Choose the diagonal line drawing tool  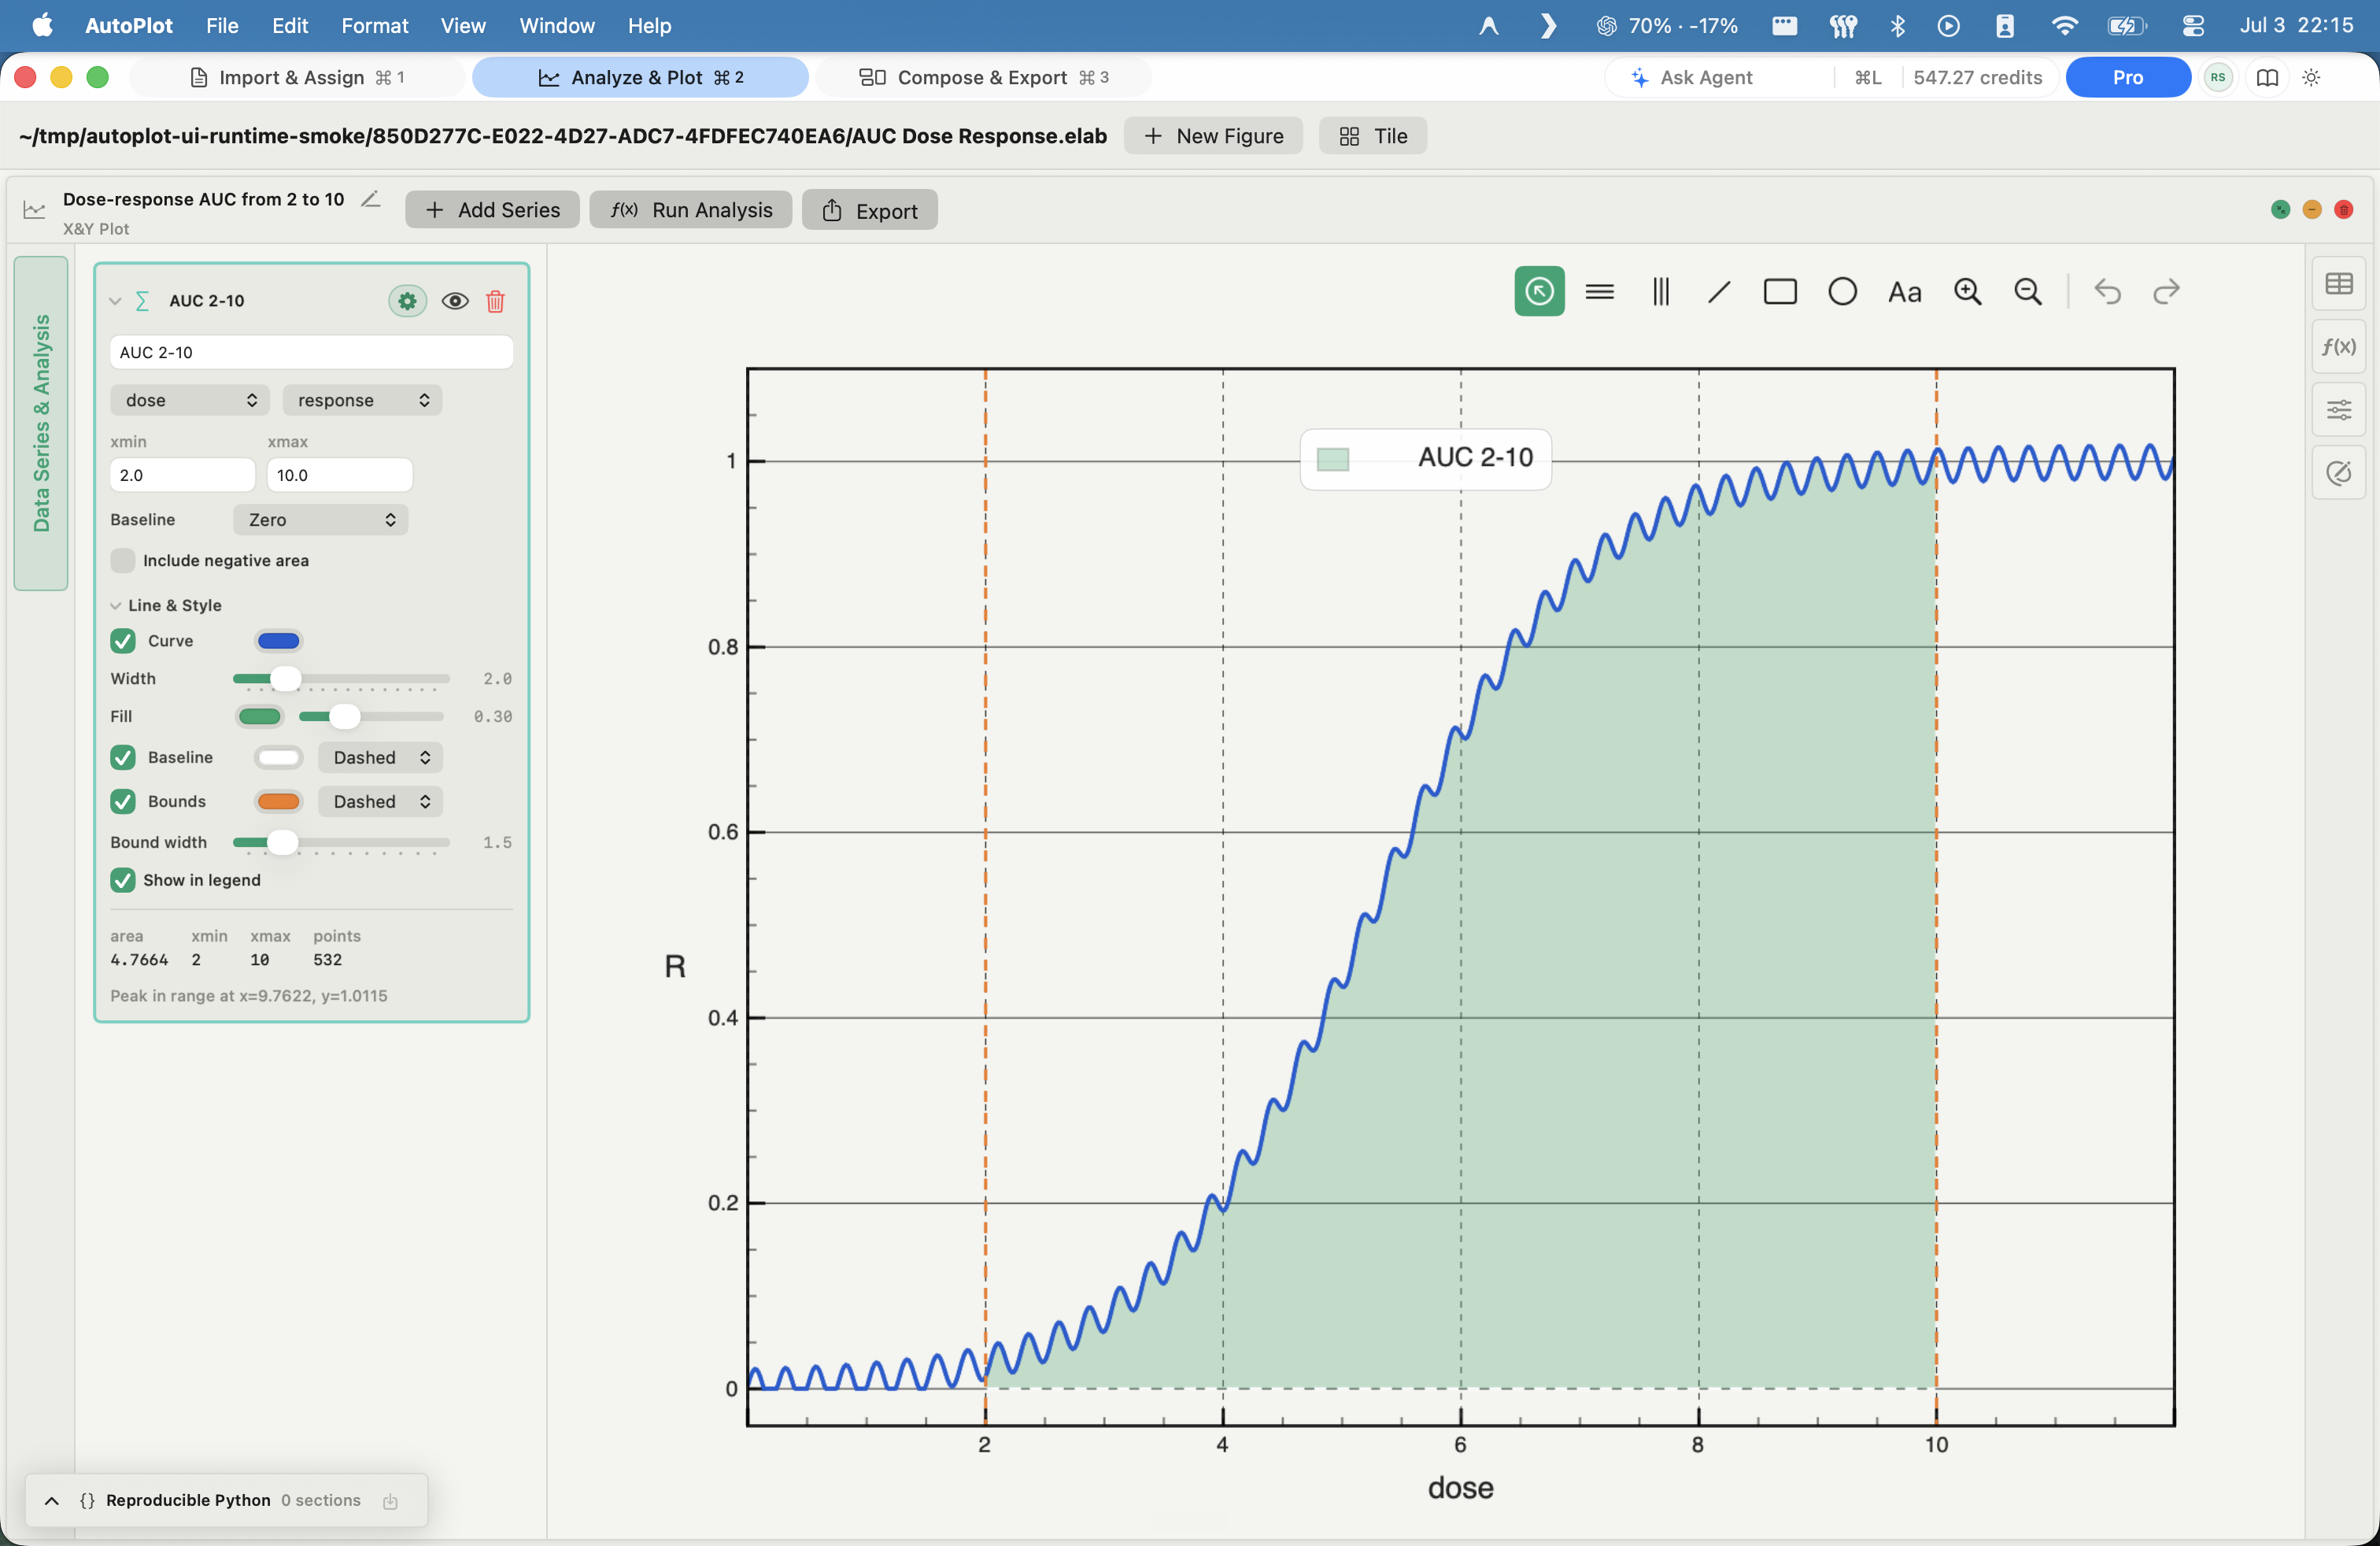point(1719,291)
